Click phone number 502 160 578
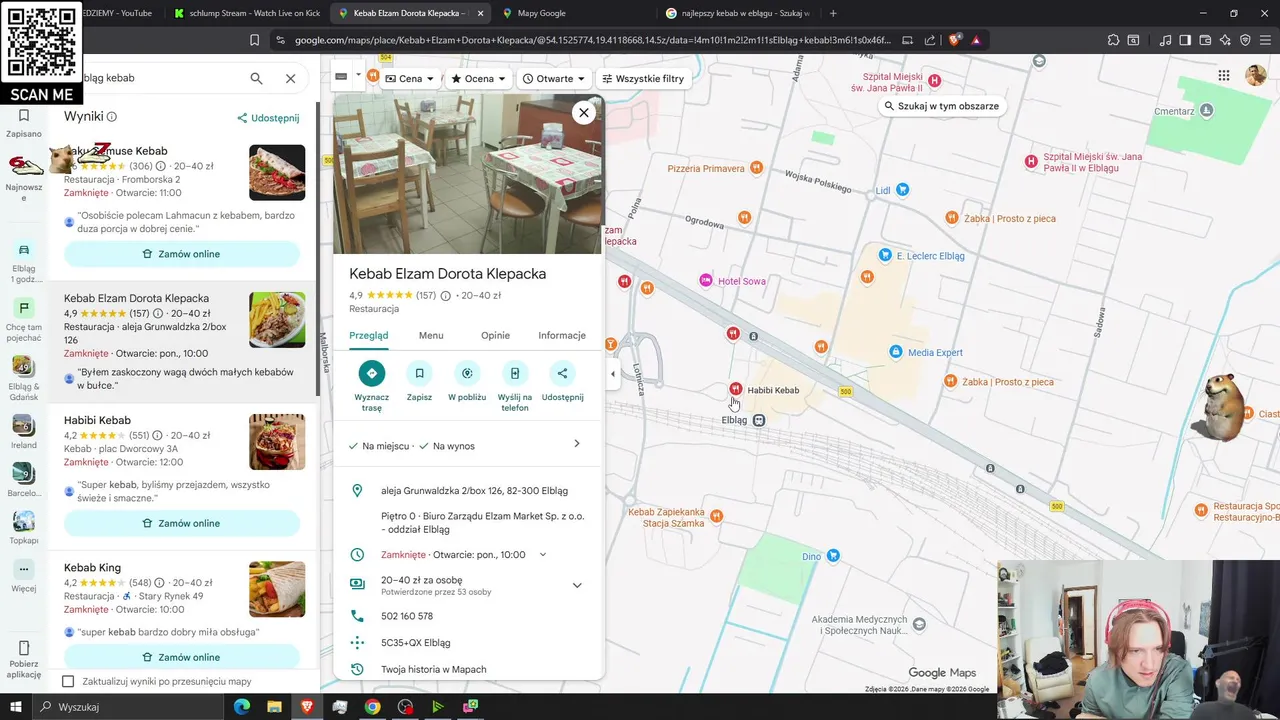The image size is (1280, 720). (x=407, y=616)
